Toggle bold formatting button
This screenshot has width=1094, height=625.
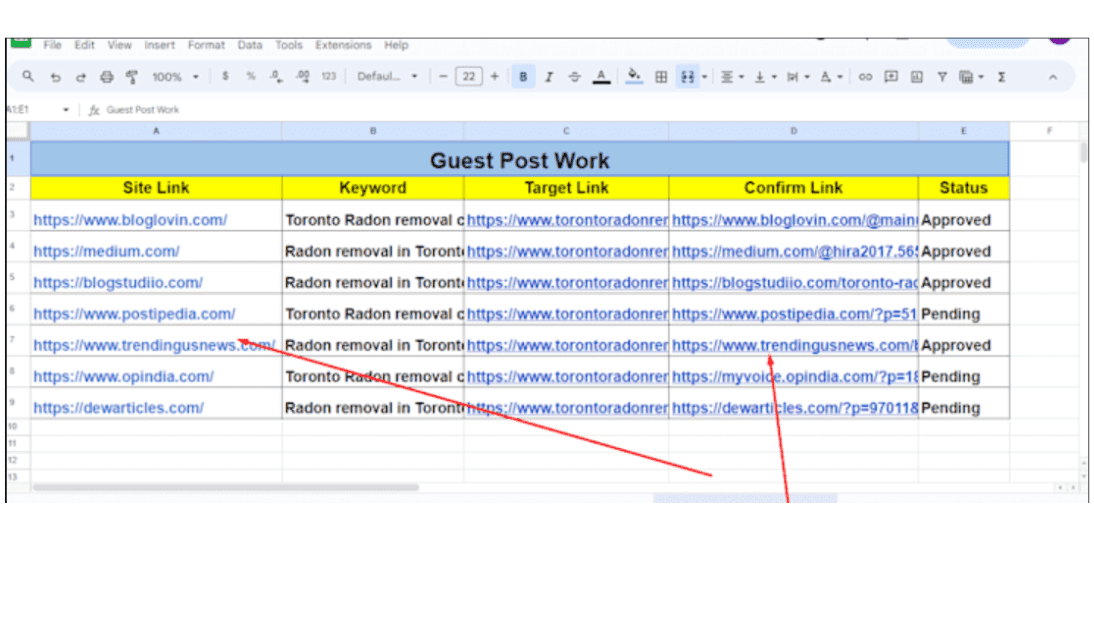(522, 77)
